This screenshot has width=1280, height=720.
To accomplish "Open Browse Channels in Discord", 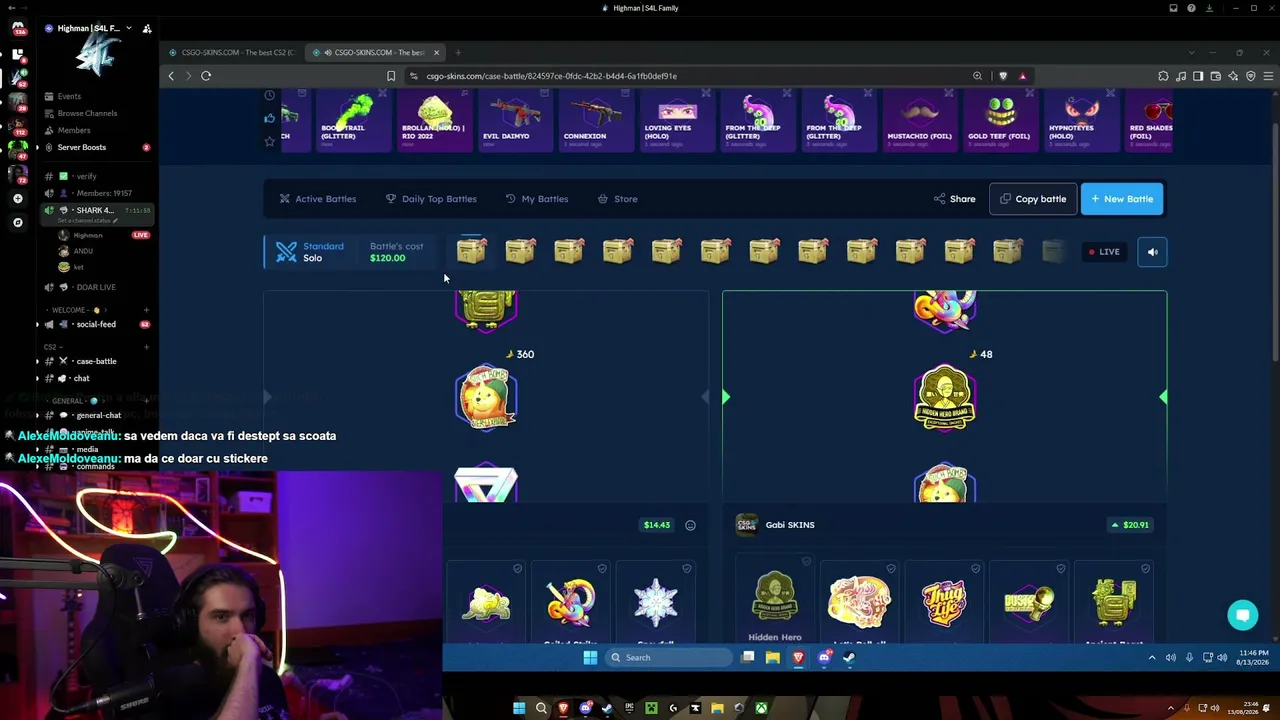I will coord(87,113).
